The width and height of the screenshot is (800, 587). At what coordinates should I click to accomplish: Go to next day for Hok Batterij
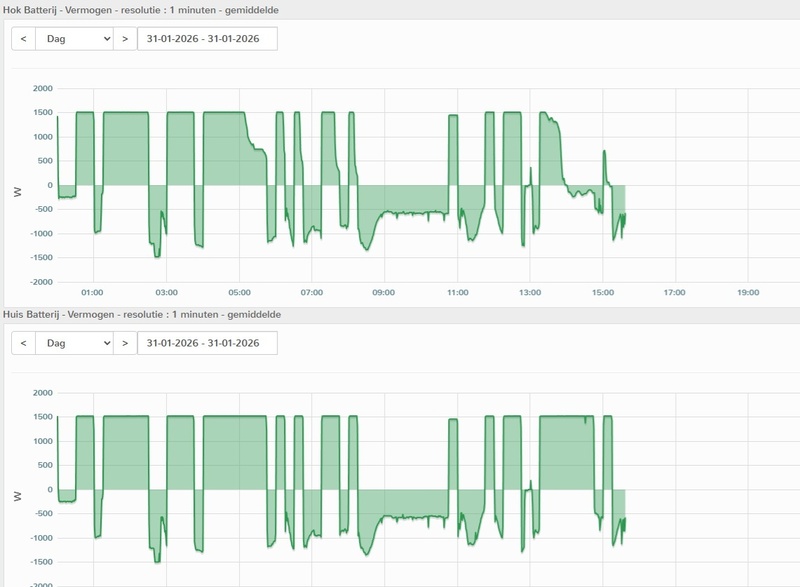click(125, 39)
